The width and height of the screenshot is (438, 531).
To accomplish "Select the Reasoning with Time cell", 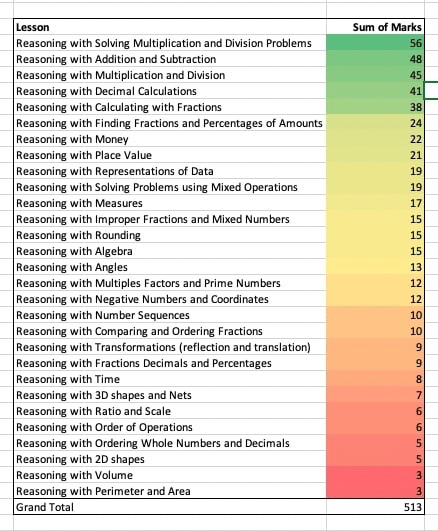I will [x=170, y=379].
